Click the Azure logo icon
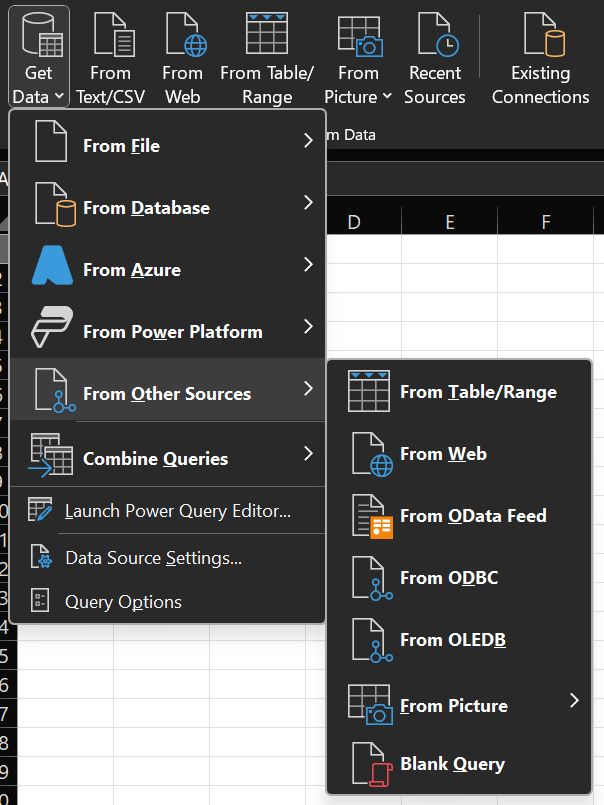 (x=52, y=265)
